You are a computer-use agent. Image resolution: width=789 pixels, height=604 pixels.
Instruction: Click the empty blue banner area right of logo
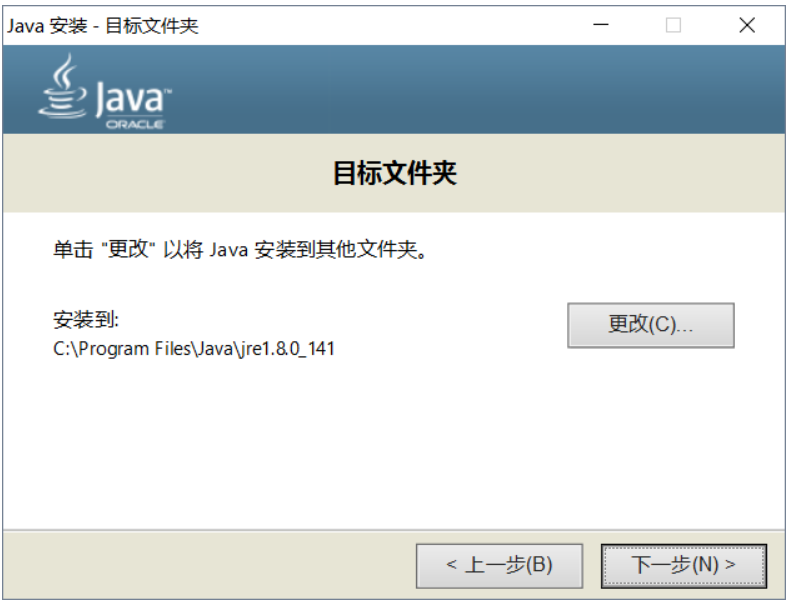[480, 90]
